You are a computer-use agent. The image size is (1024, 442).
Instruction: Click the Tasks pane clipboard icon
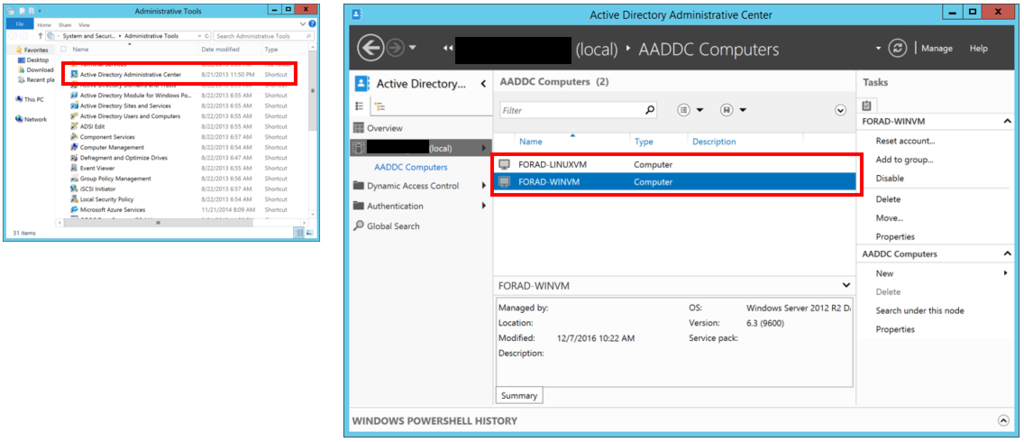(x=867, y=105)
